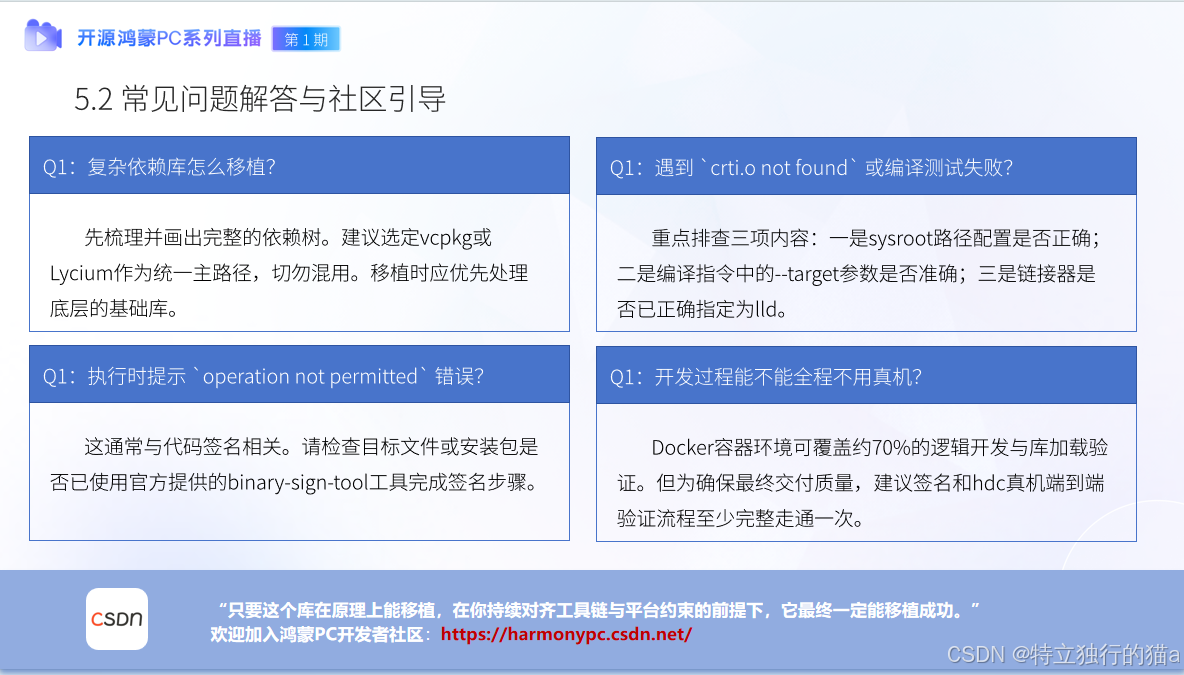Screen dimensions: 1184x675
Task: Click the video camera logo icon
Action: [42, 35]
